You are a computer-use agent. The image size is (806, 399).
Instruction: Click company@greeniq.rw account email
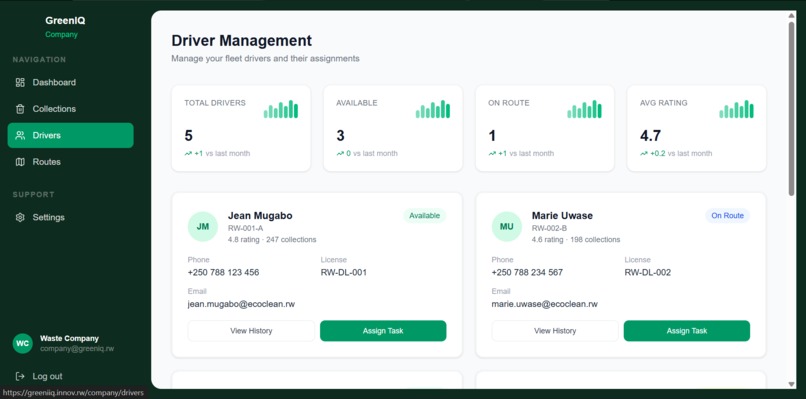77,349
